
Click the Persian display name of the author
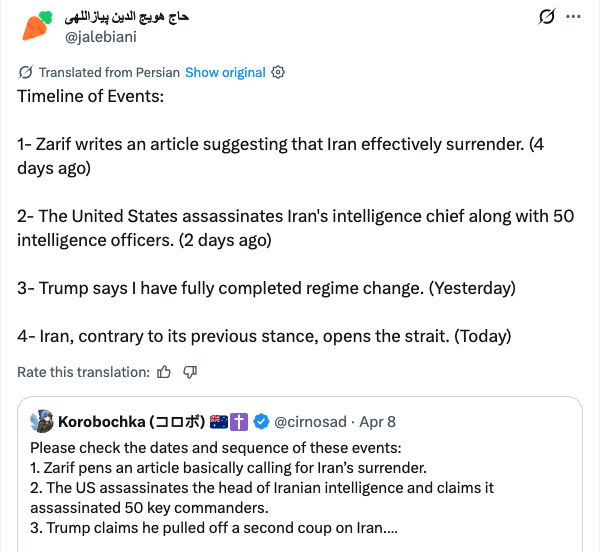(x=126, y=17)
